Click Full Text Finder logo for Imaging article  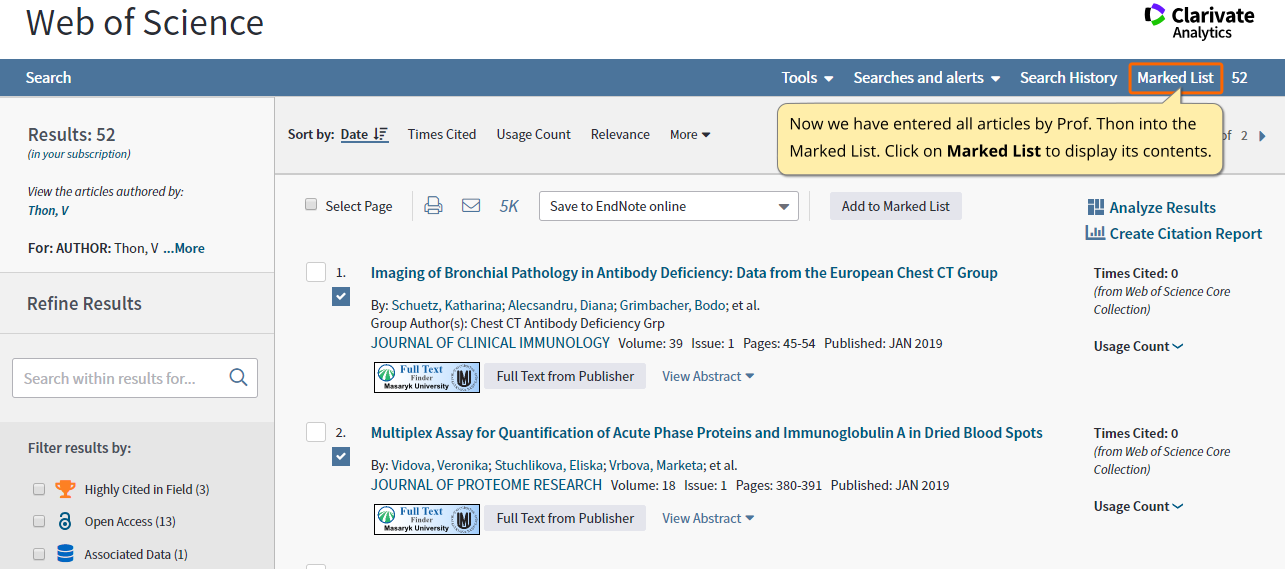coord(427,377)
